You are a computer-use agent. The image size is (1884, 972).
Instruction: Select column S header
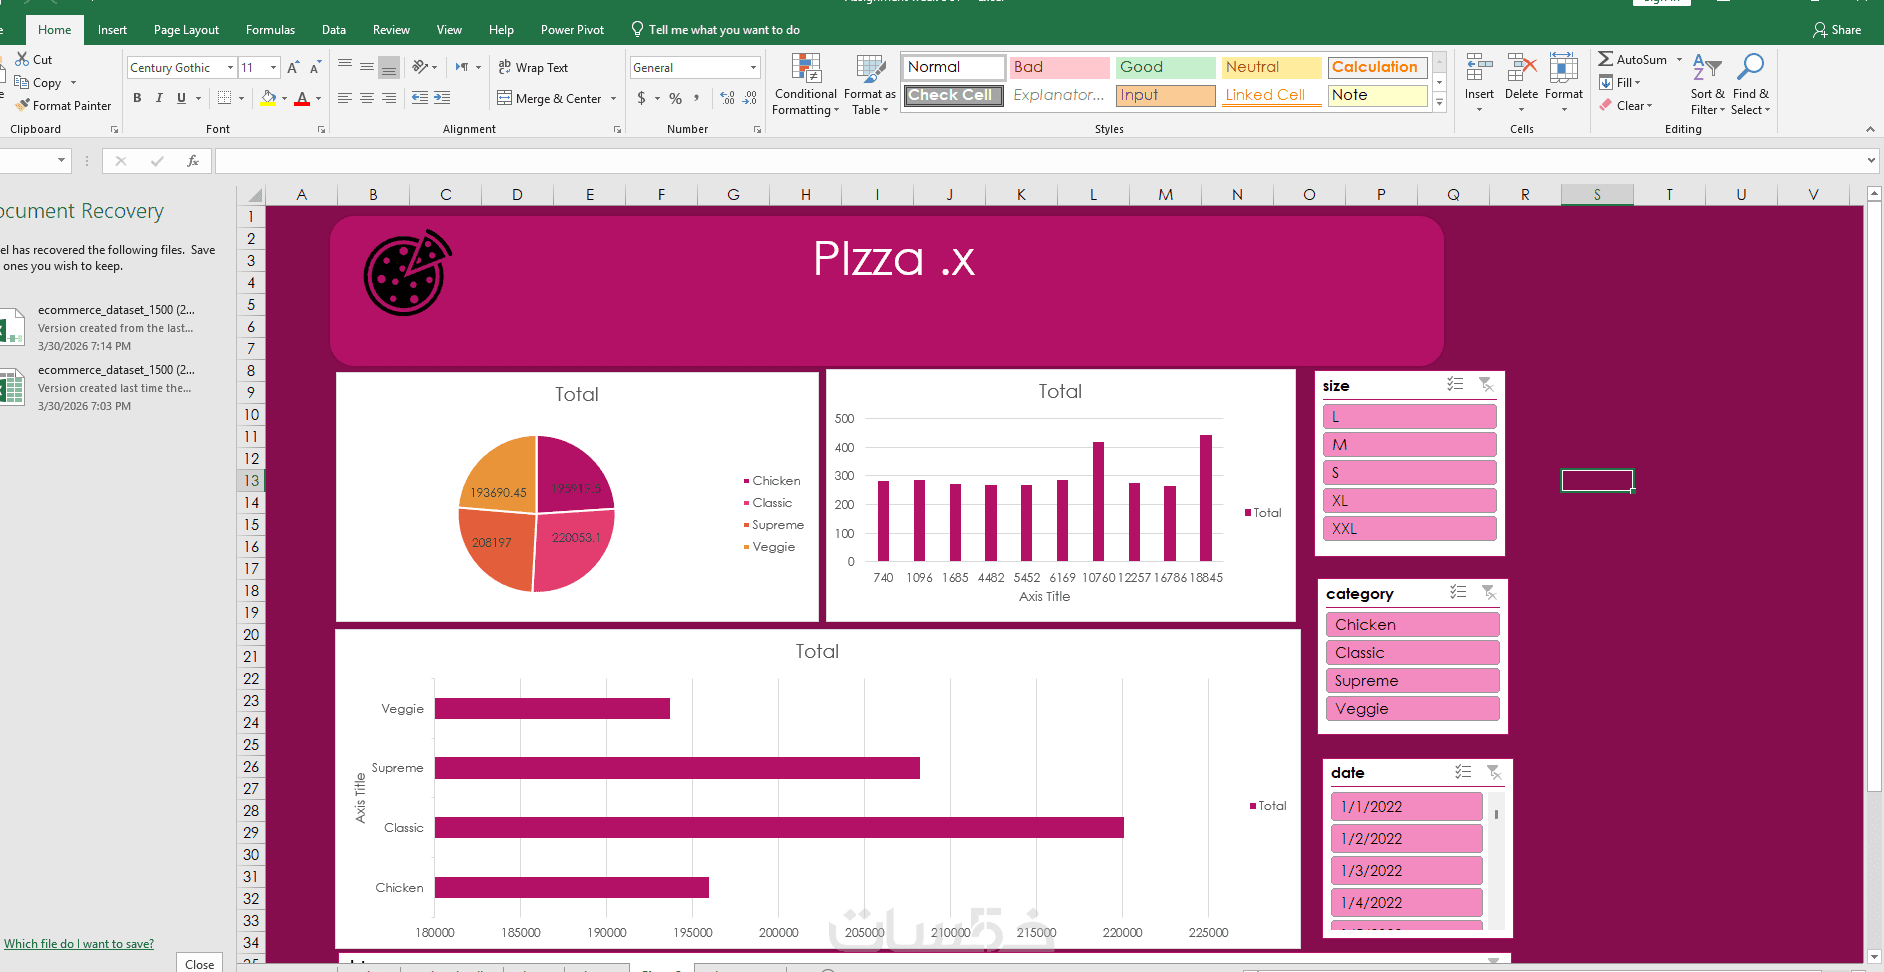pos(1597,195)
